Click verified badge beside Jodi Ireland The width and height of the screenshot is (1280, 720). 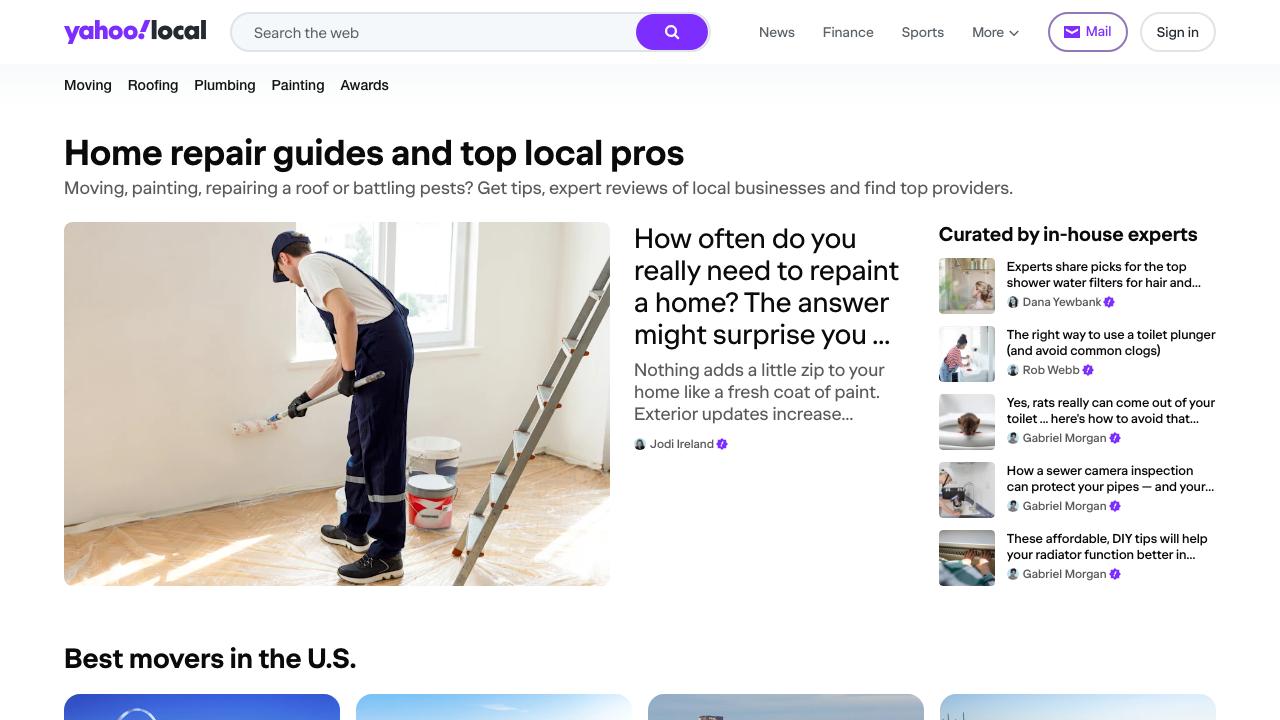click(722, 444)
